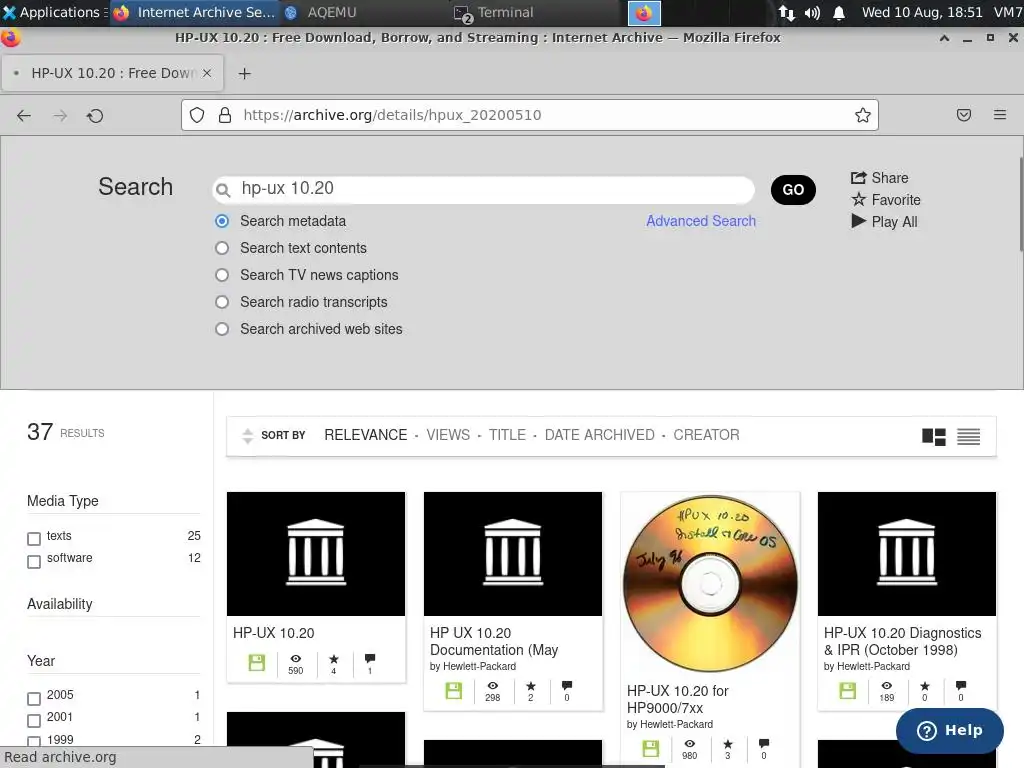Open HP-UX 10.20 item title link

(274, 633)
